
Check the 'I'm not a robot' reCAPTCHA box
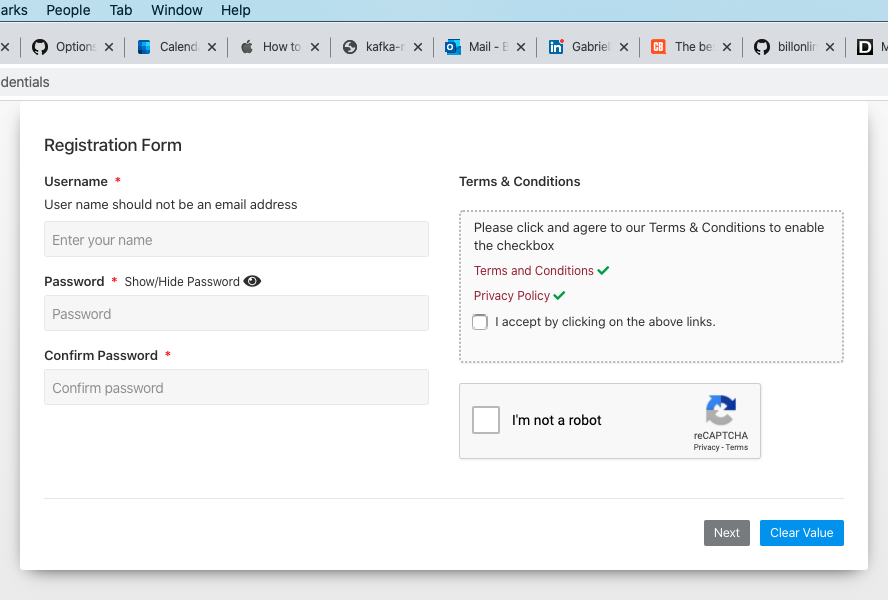(486, 420)
